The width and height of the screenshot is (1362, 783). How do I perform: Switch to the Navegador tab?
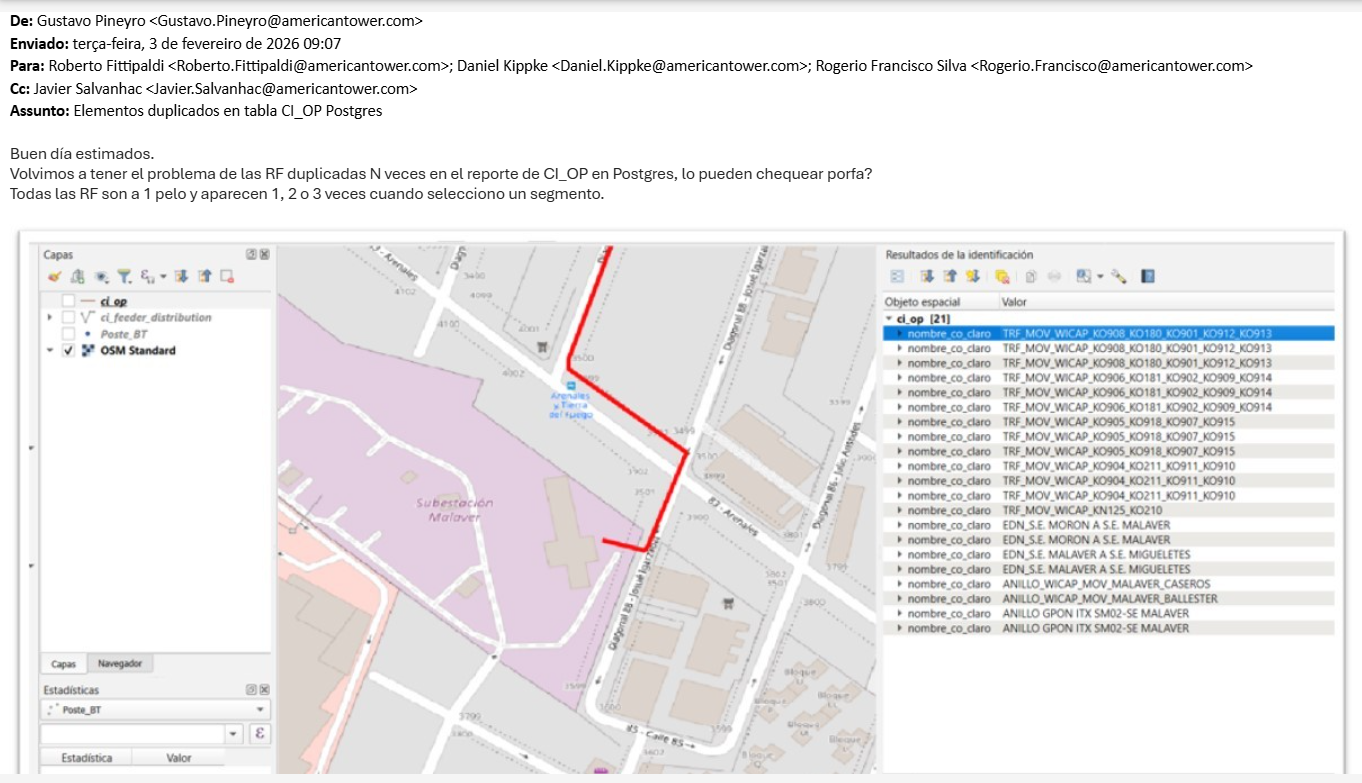tap(120, 664)
